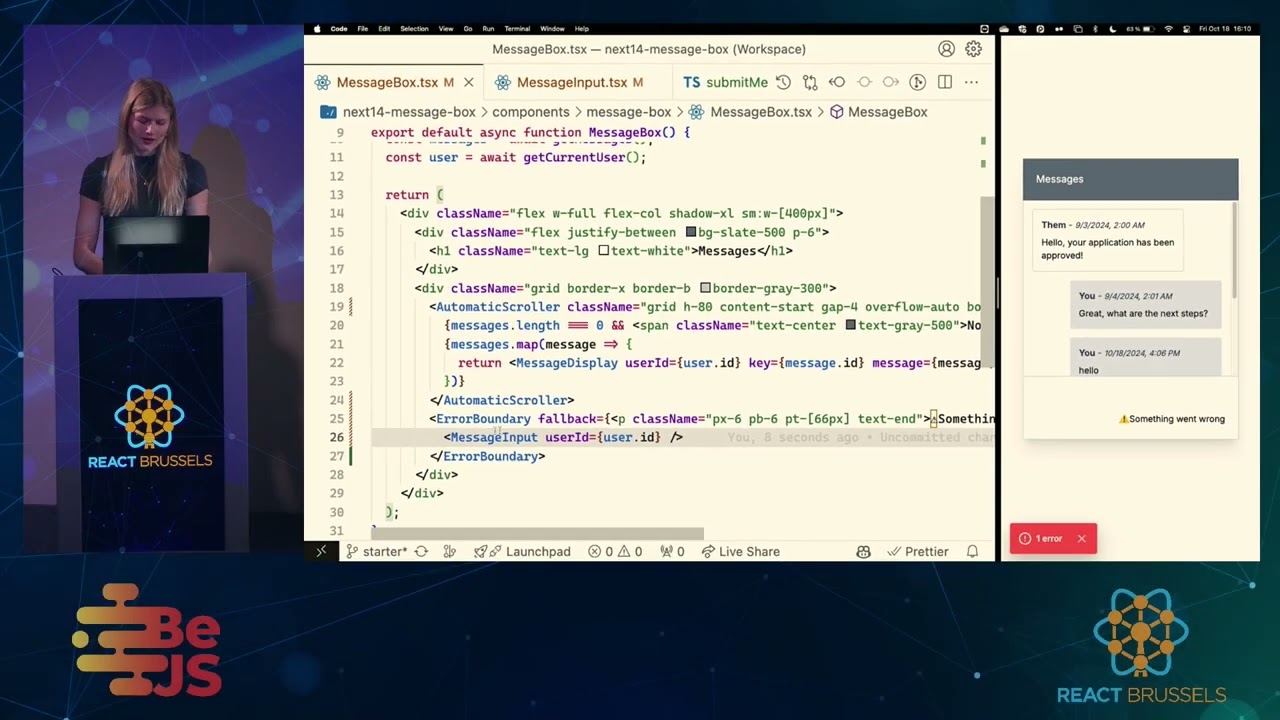Click the Prettier status item
This screenshot has width=1280, height=720.
point(917,551)
